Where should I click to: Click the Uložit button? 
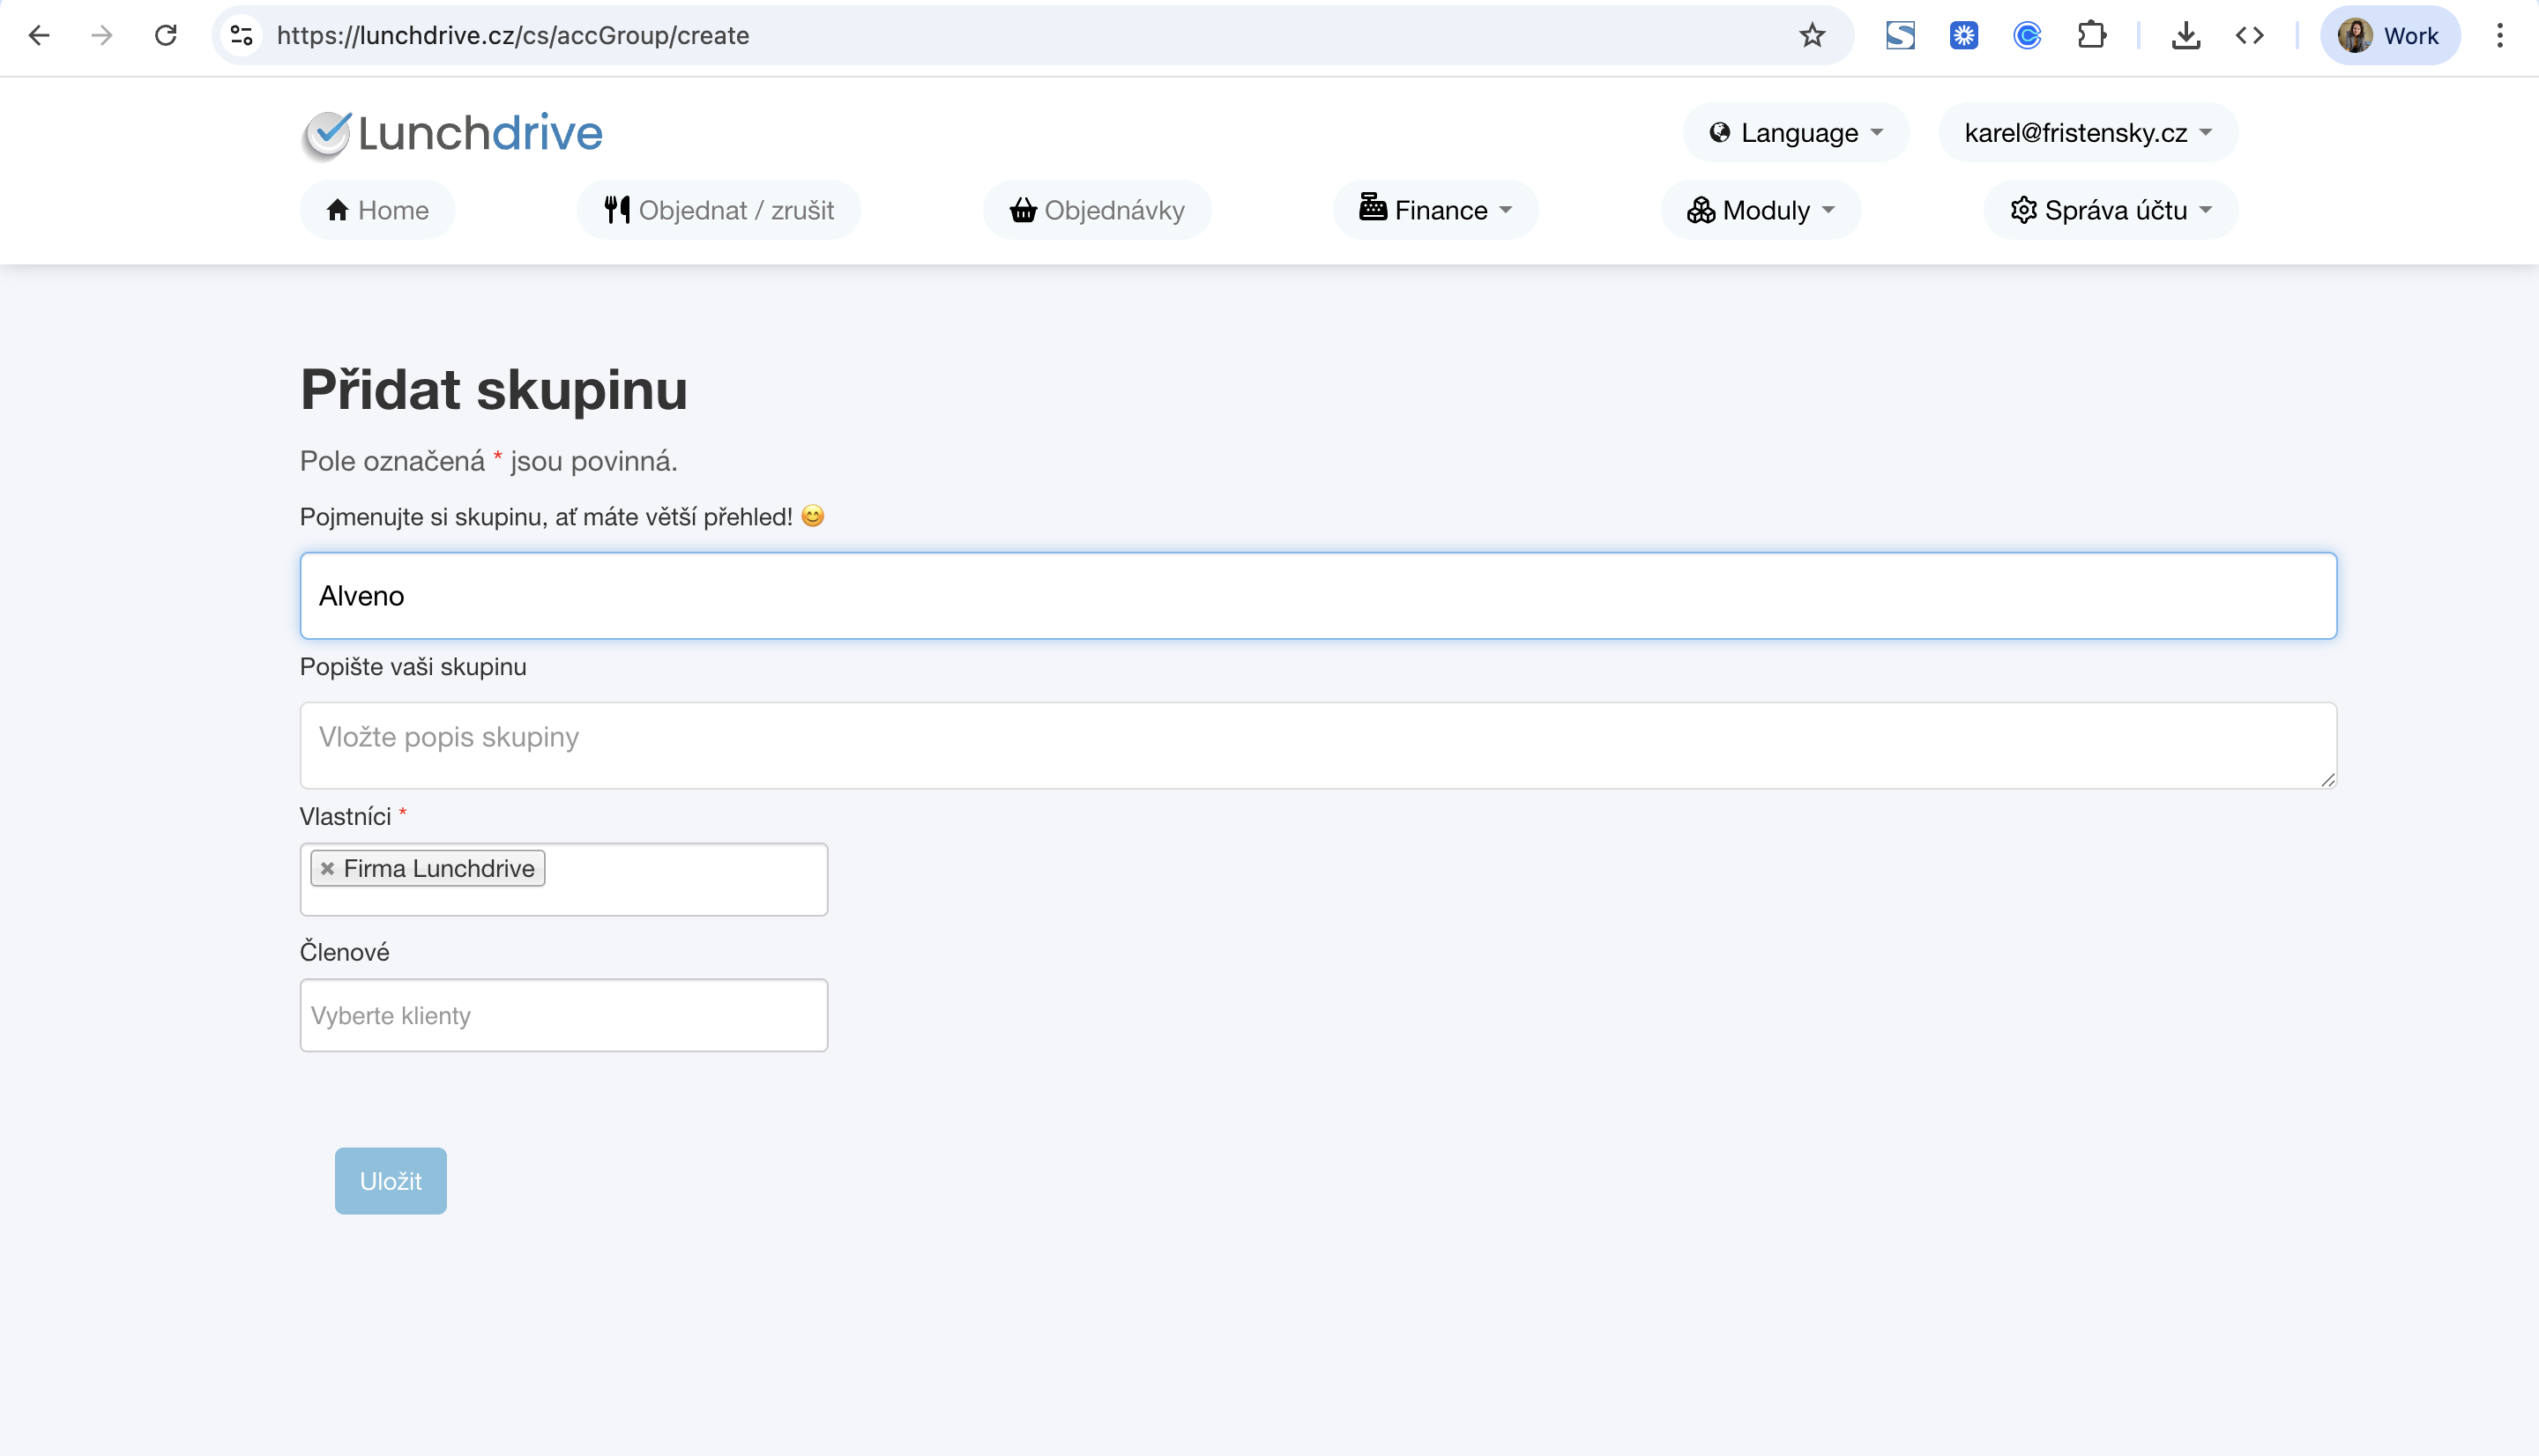point(390,1181)
